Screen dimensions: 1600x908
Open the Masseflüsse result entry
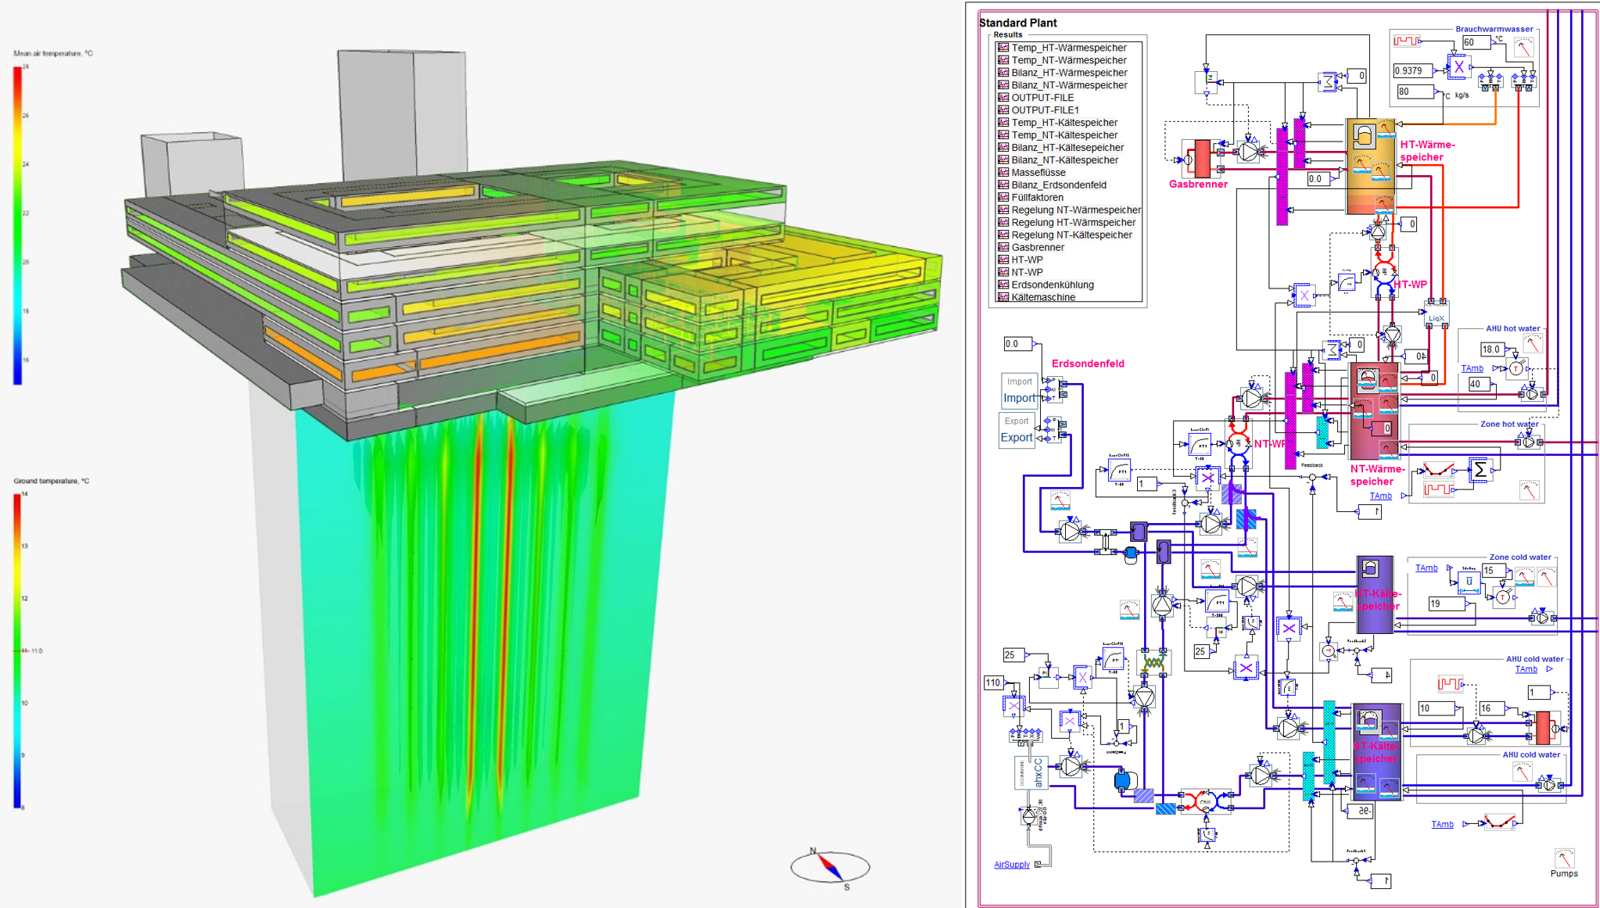click(1038, 173)
